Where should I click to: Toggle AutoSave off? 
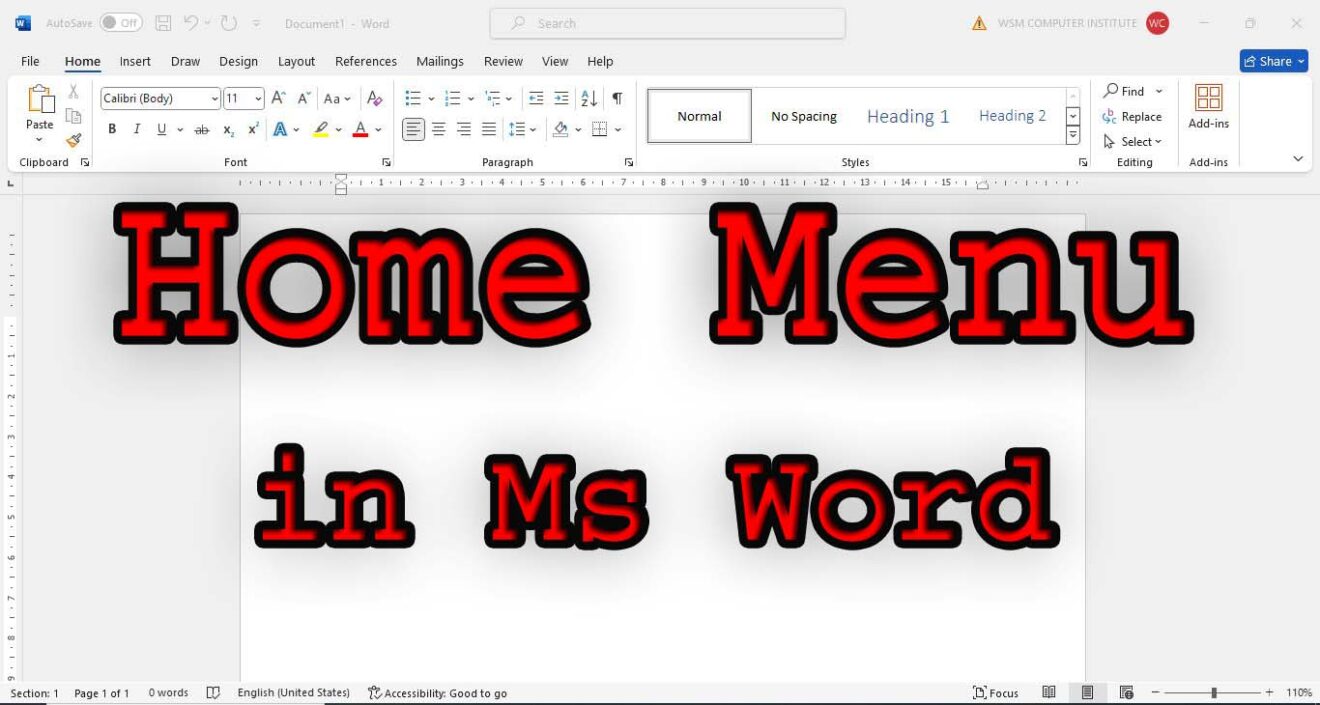click(x=119, y=21)
